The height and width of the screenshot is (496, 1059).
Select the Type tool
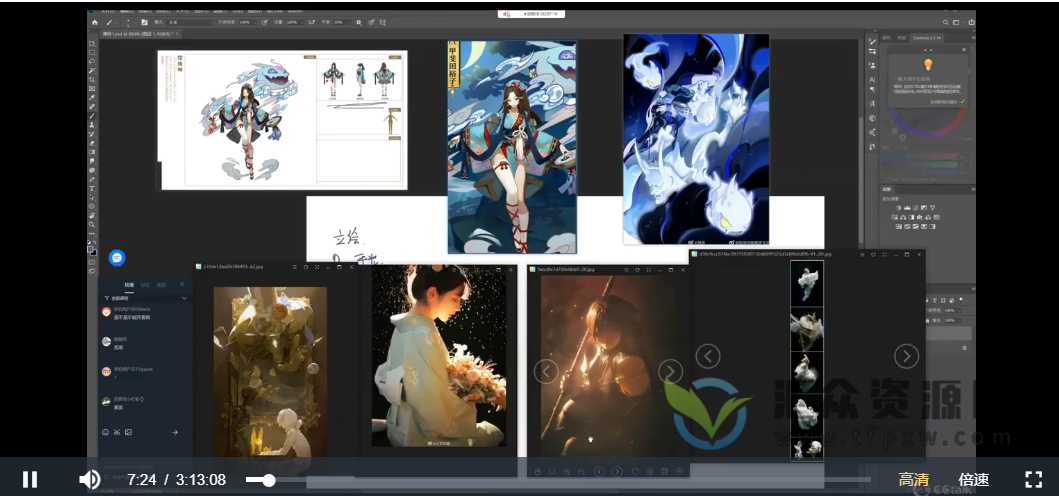[x=93, y=187]
